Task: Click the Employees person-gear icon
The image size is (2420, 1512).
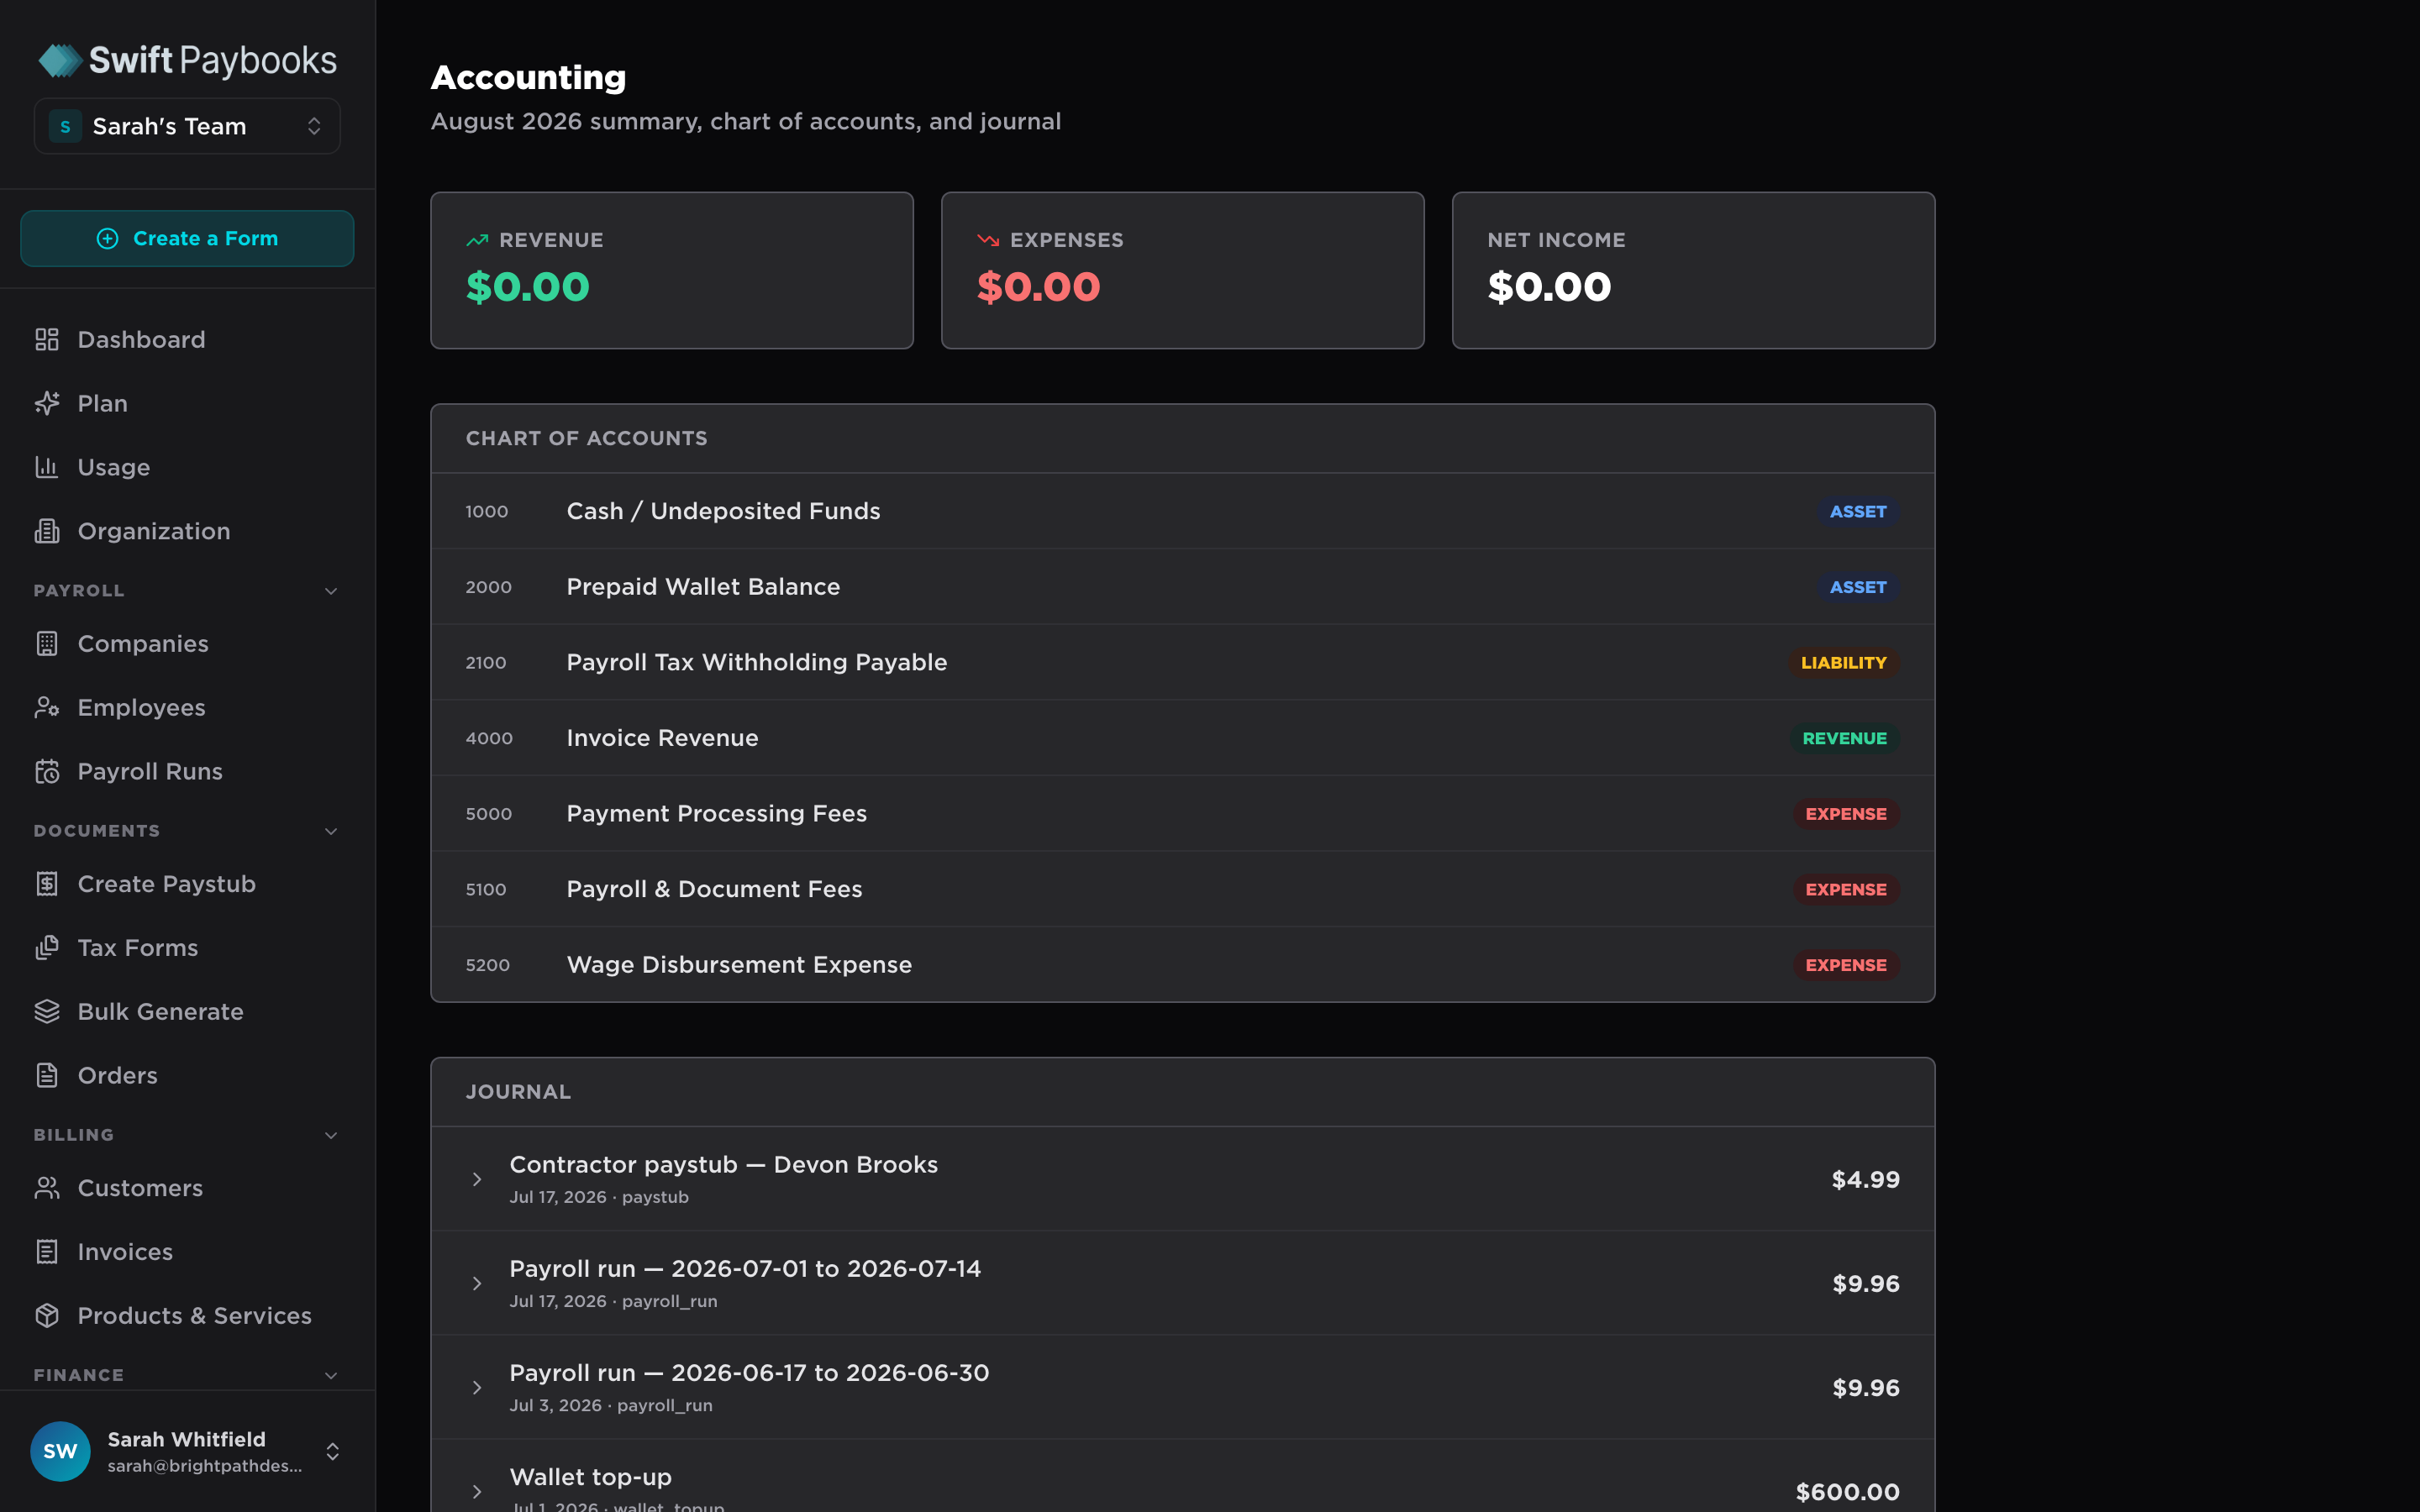Action: pyautogui.click(x=47, y=708)
